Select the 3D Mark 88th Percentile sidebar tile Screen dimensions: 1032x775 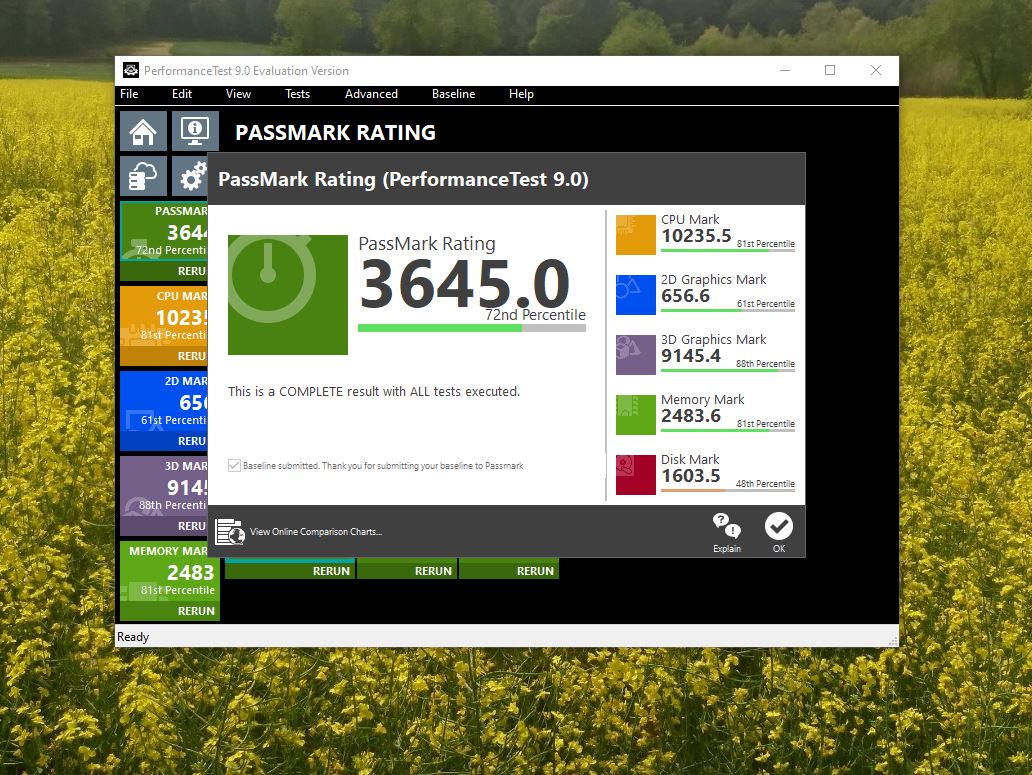[x=165, y=487]
